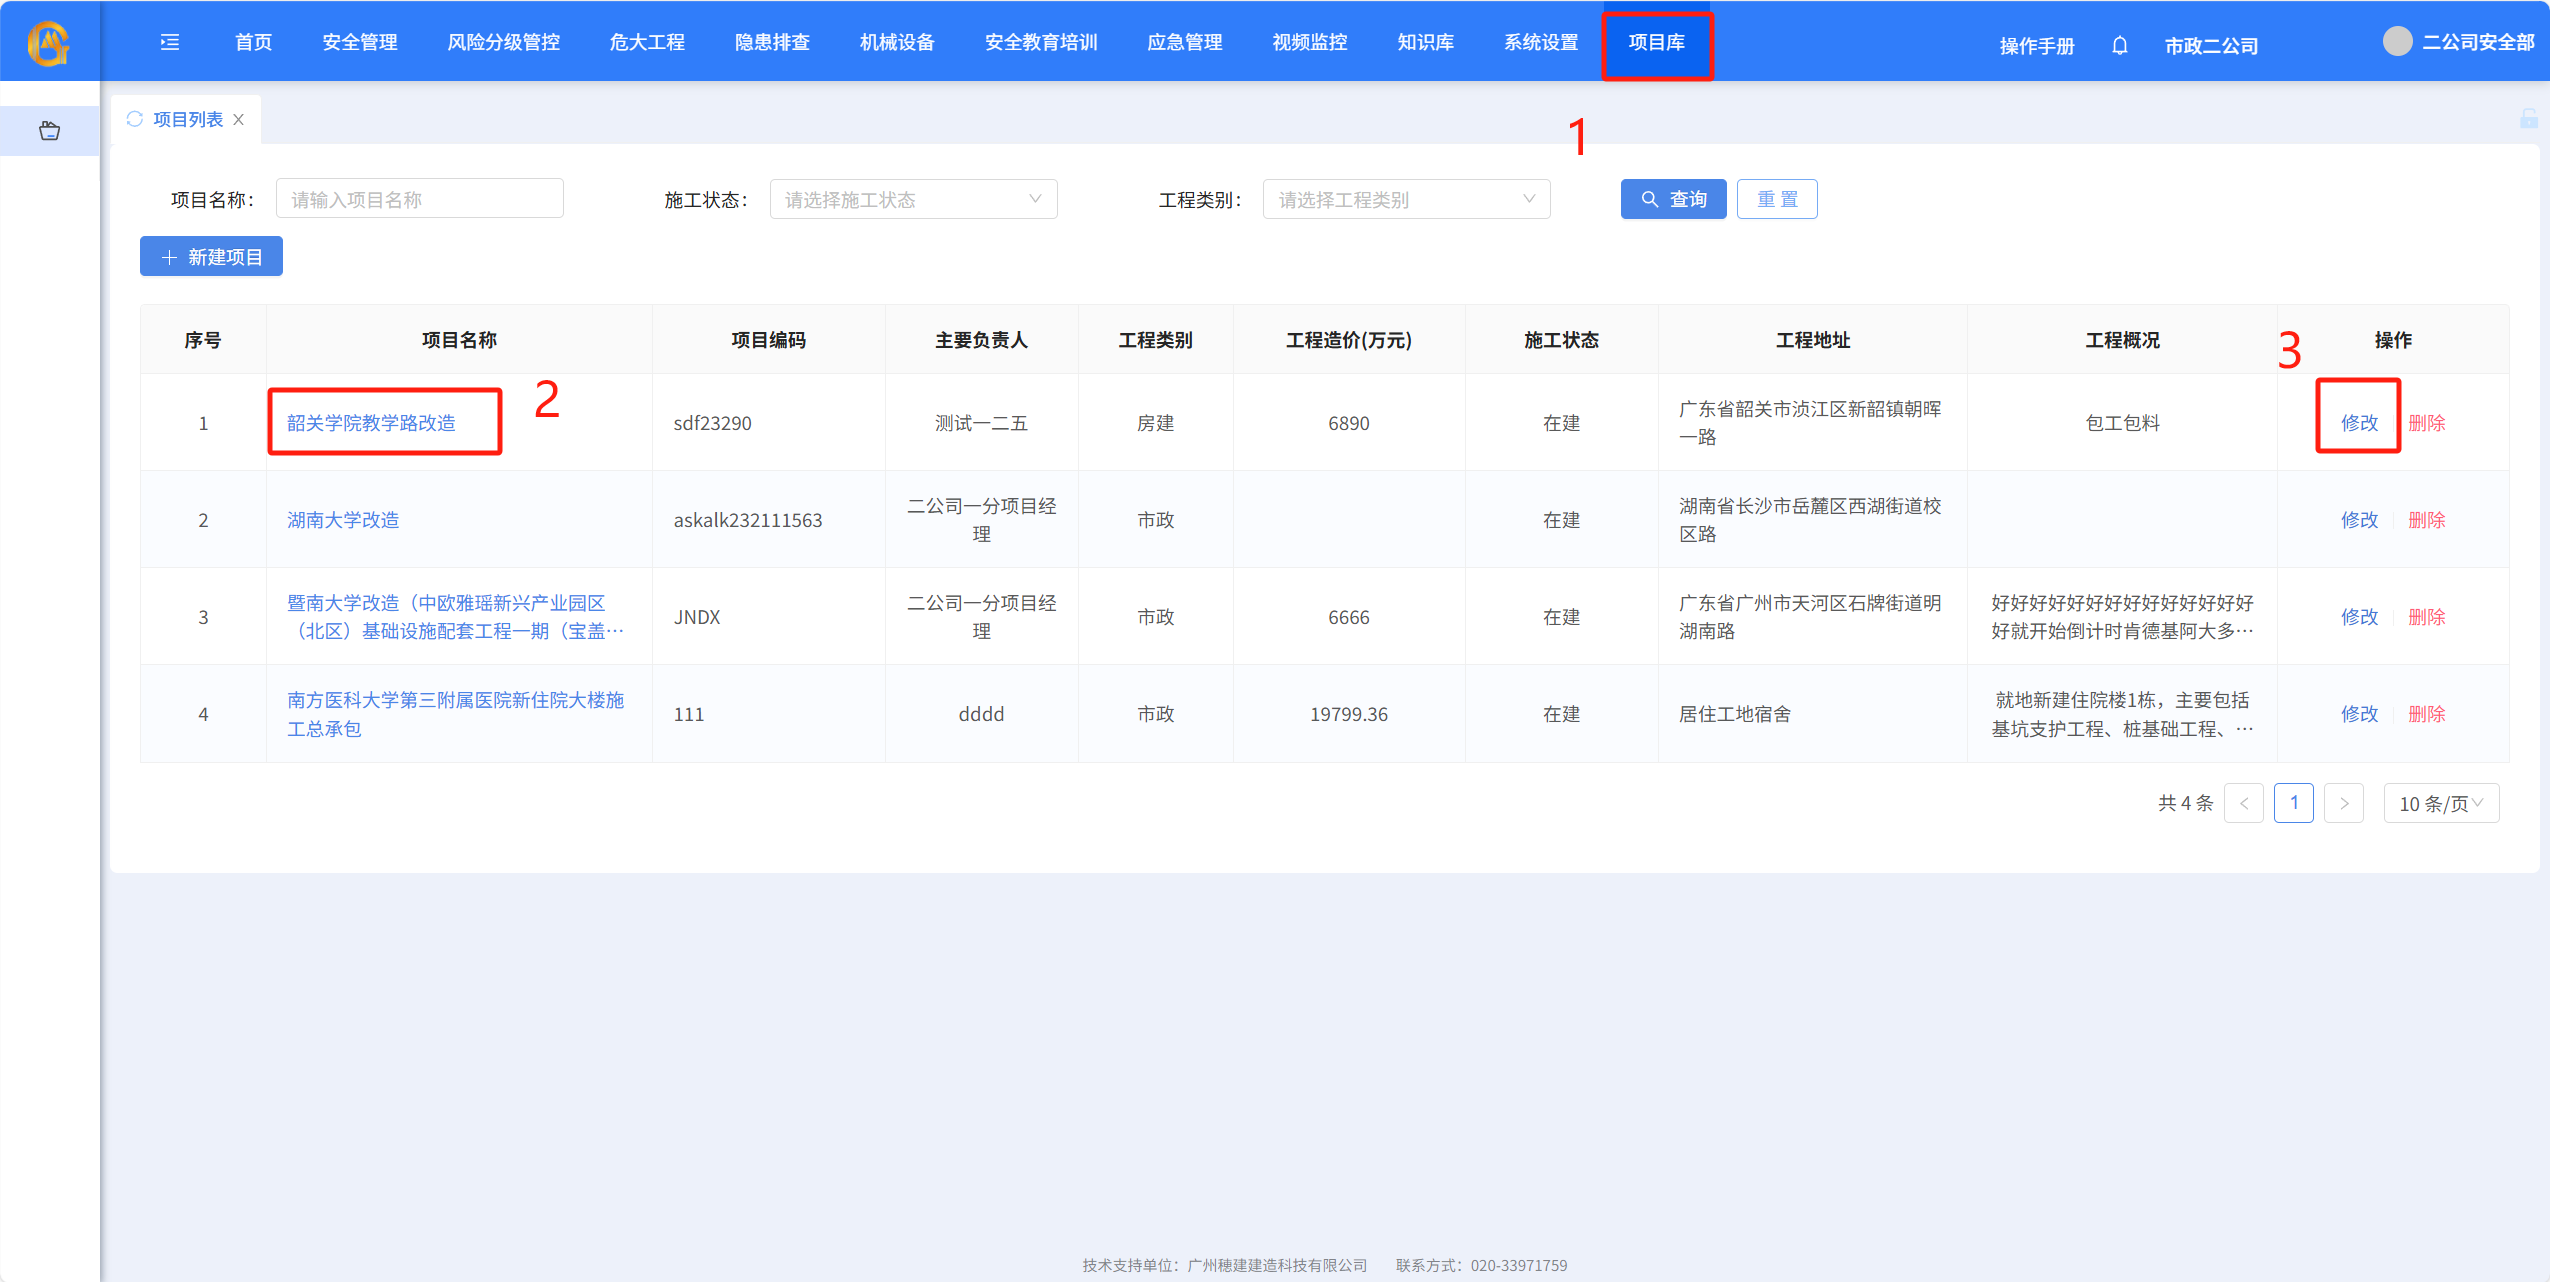This screenshot has height=1282, width=2550.
Task: Expand the 工程类别 dropdown
Action: (1405, 199)
